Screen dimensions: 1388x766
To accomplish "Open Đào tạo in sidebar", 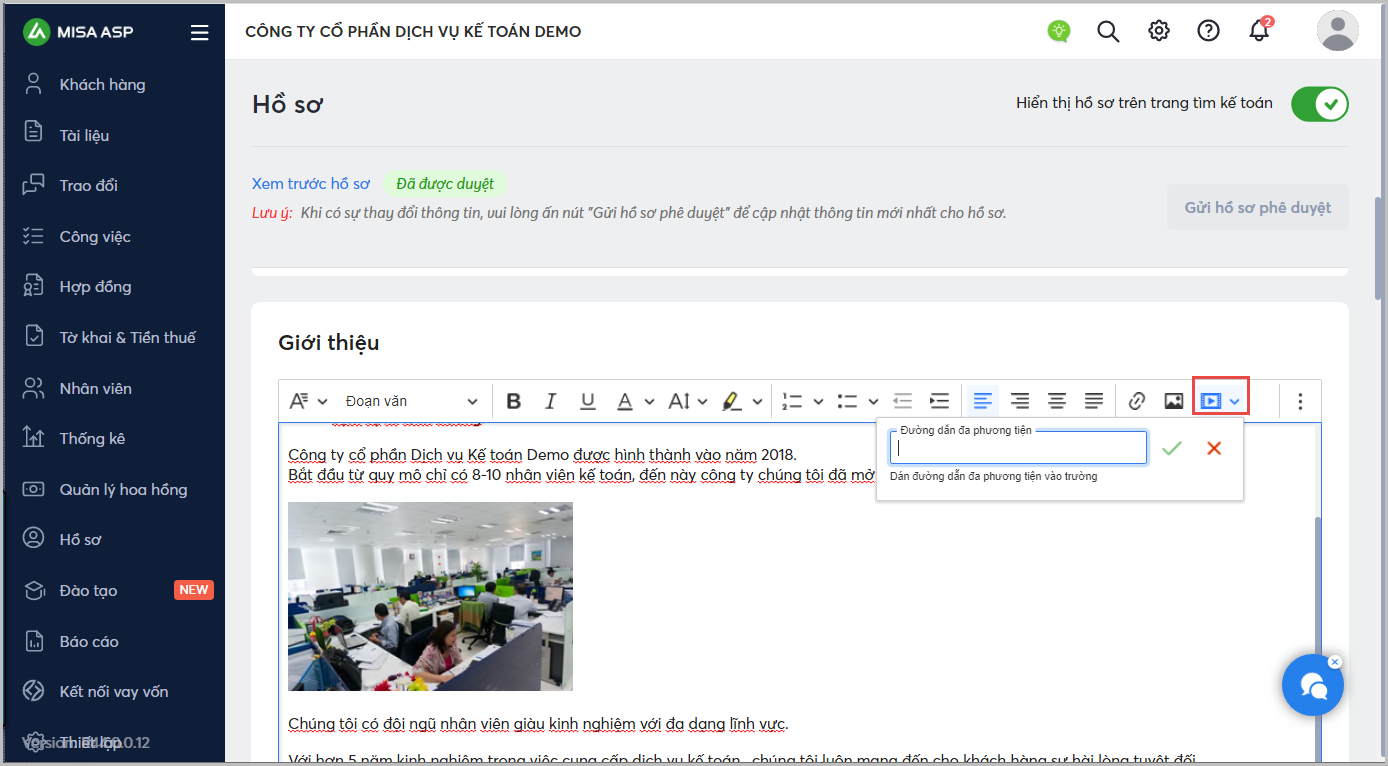I will pos(88,590).
